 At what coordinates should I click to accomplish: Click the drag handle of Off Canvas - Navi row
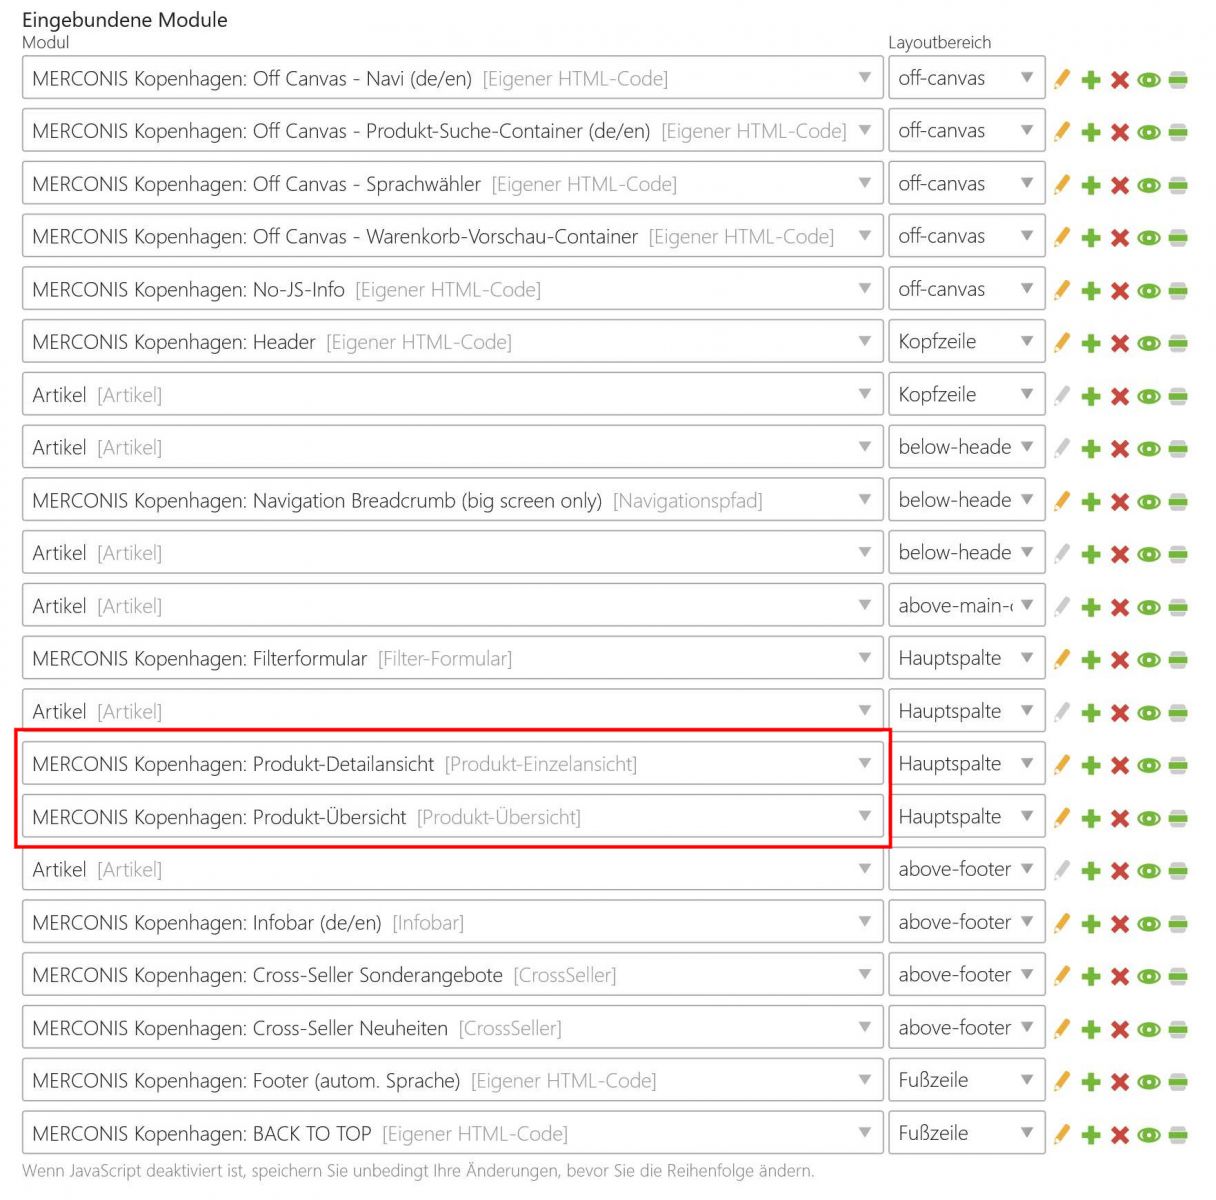click(1178, 80)
